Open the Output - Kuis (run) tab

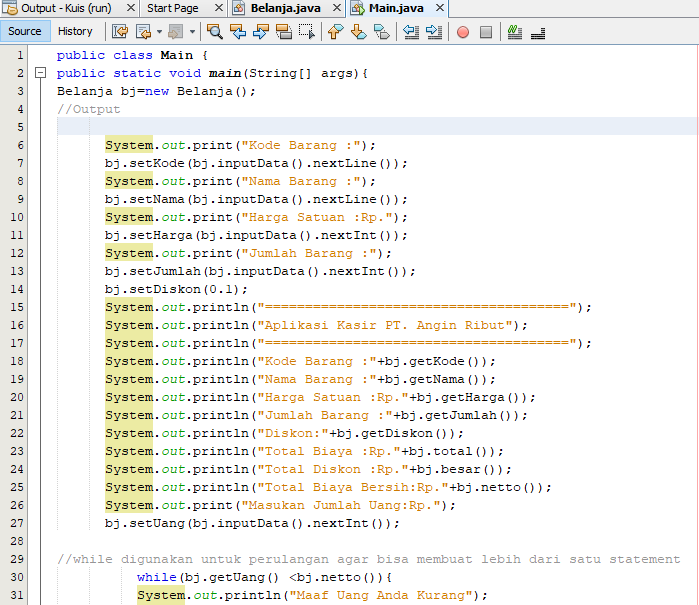pyautogui.click(x=66, y=8)
